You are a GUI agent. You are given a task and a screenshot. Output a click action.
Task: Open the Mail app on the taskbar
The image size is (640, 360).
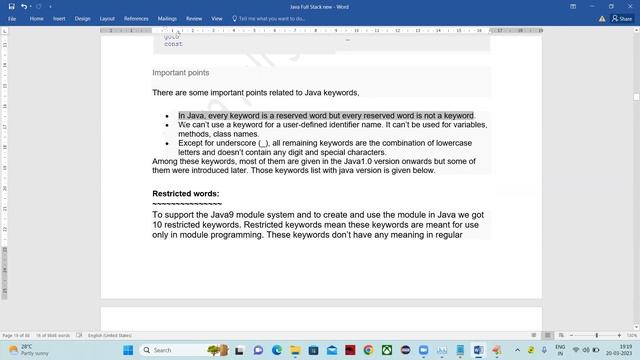coord(332,350)
